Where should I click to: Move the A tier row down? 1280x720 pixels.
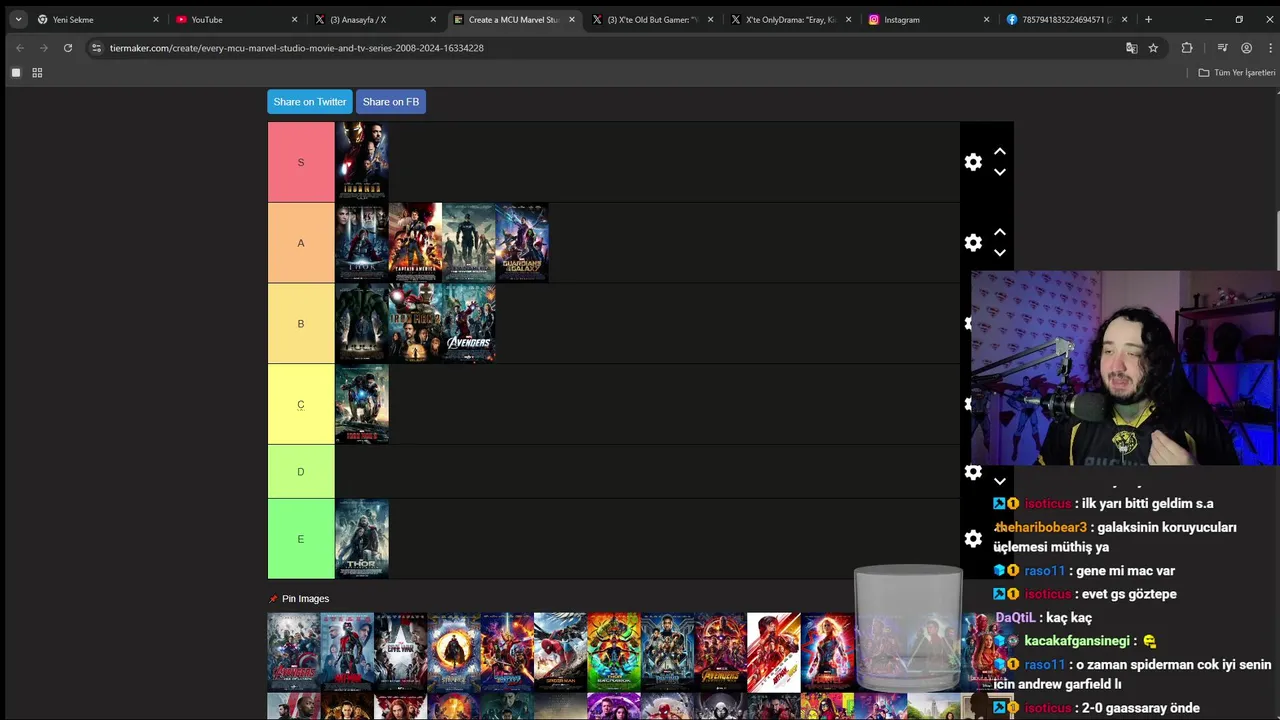tap(999, 253)
